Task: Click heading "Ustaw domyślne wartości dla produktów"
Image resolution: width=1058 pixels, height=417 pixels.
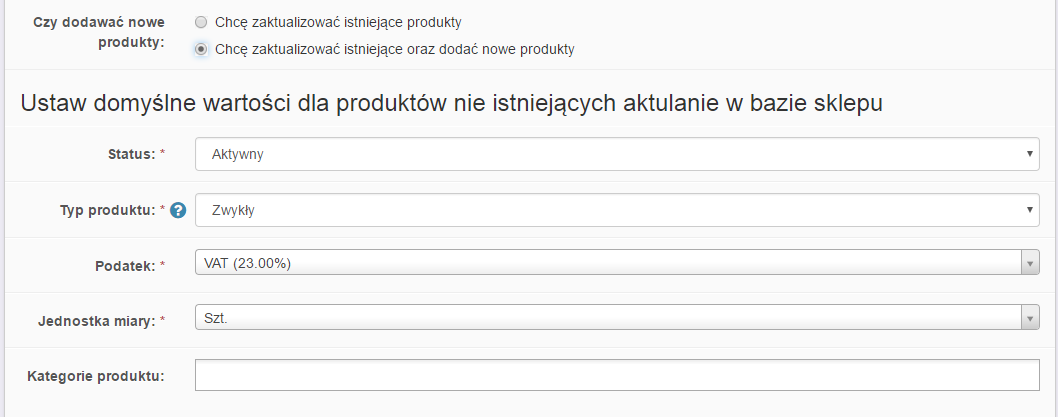Action: coord(450,103)
